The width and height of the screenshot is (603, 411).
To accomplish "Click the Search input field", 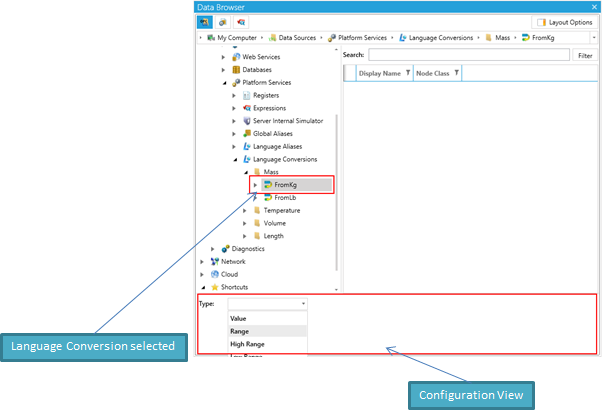I will (x=469, y=55).
